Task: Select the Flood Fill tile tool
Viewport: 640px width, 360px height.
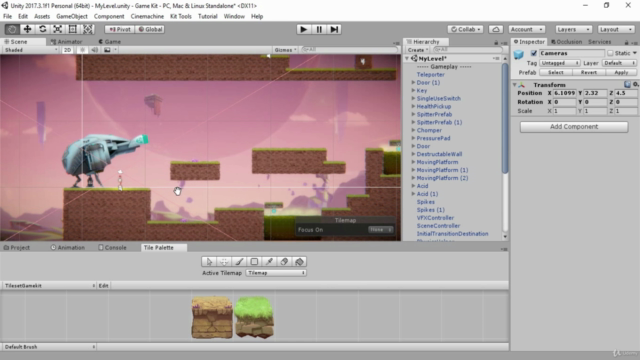Action: [x=300, y=262]
